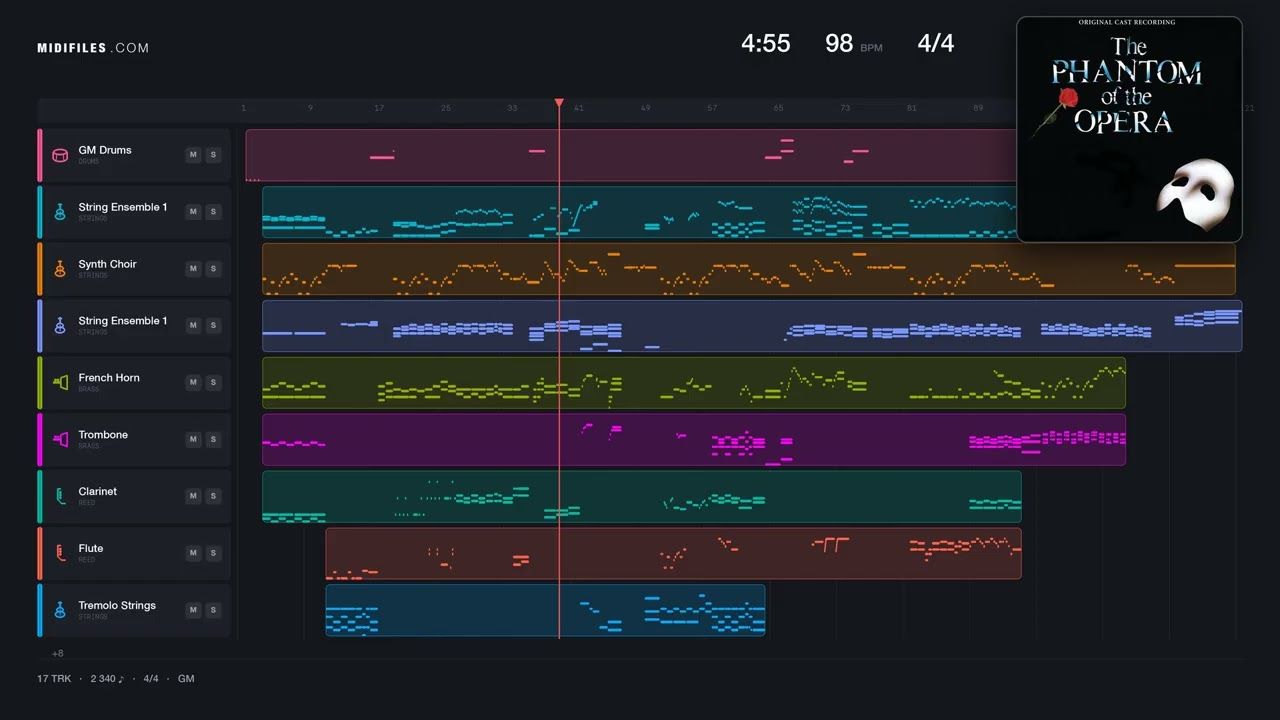1280x720 pixels.
Task: Mute the Trombone track
Action: 193,439
